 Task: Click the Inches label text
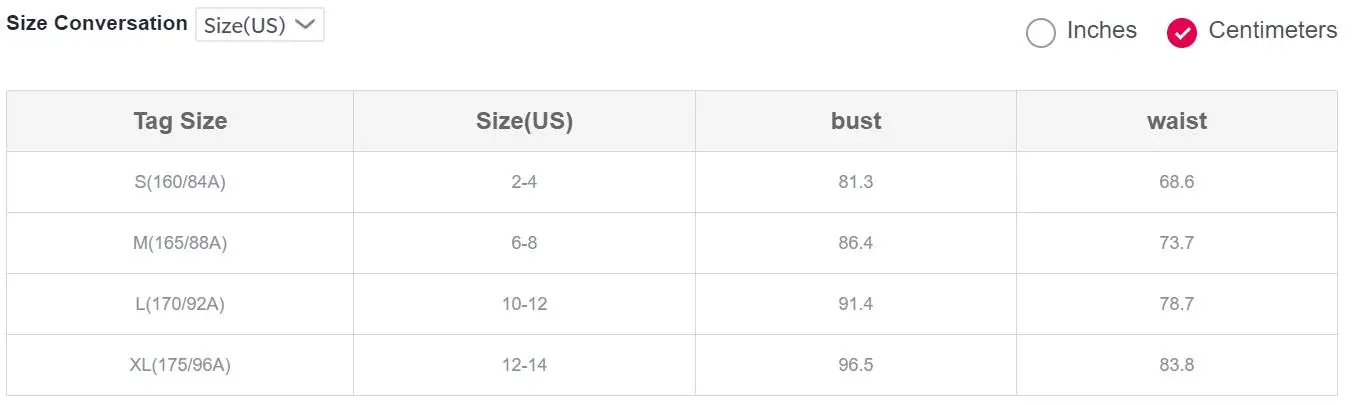click(1101, 31)
